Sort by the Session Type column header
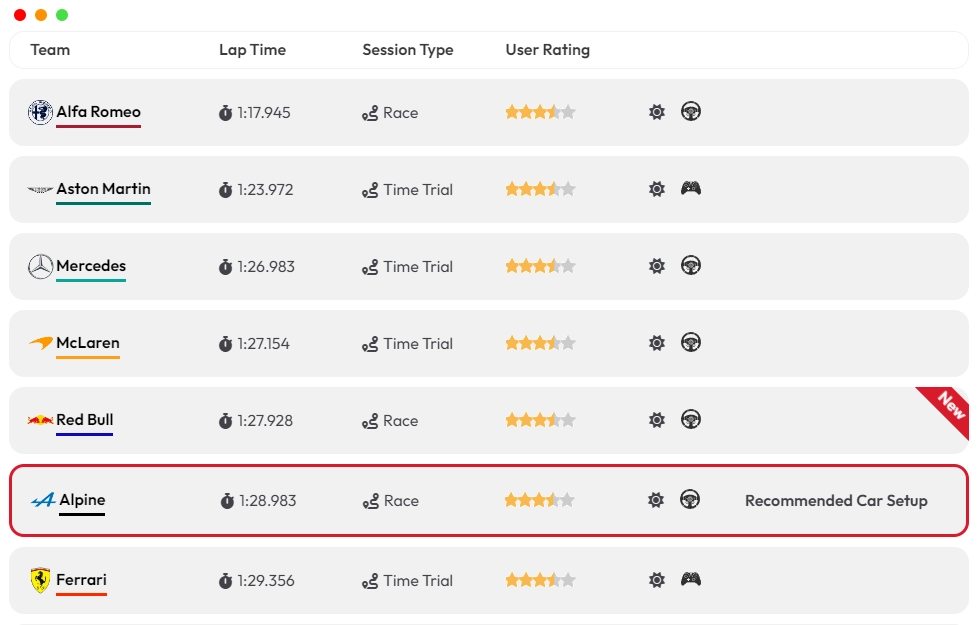This screenshot has height=625, width=978. tap(407, 50)
